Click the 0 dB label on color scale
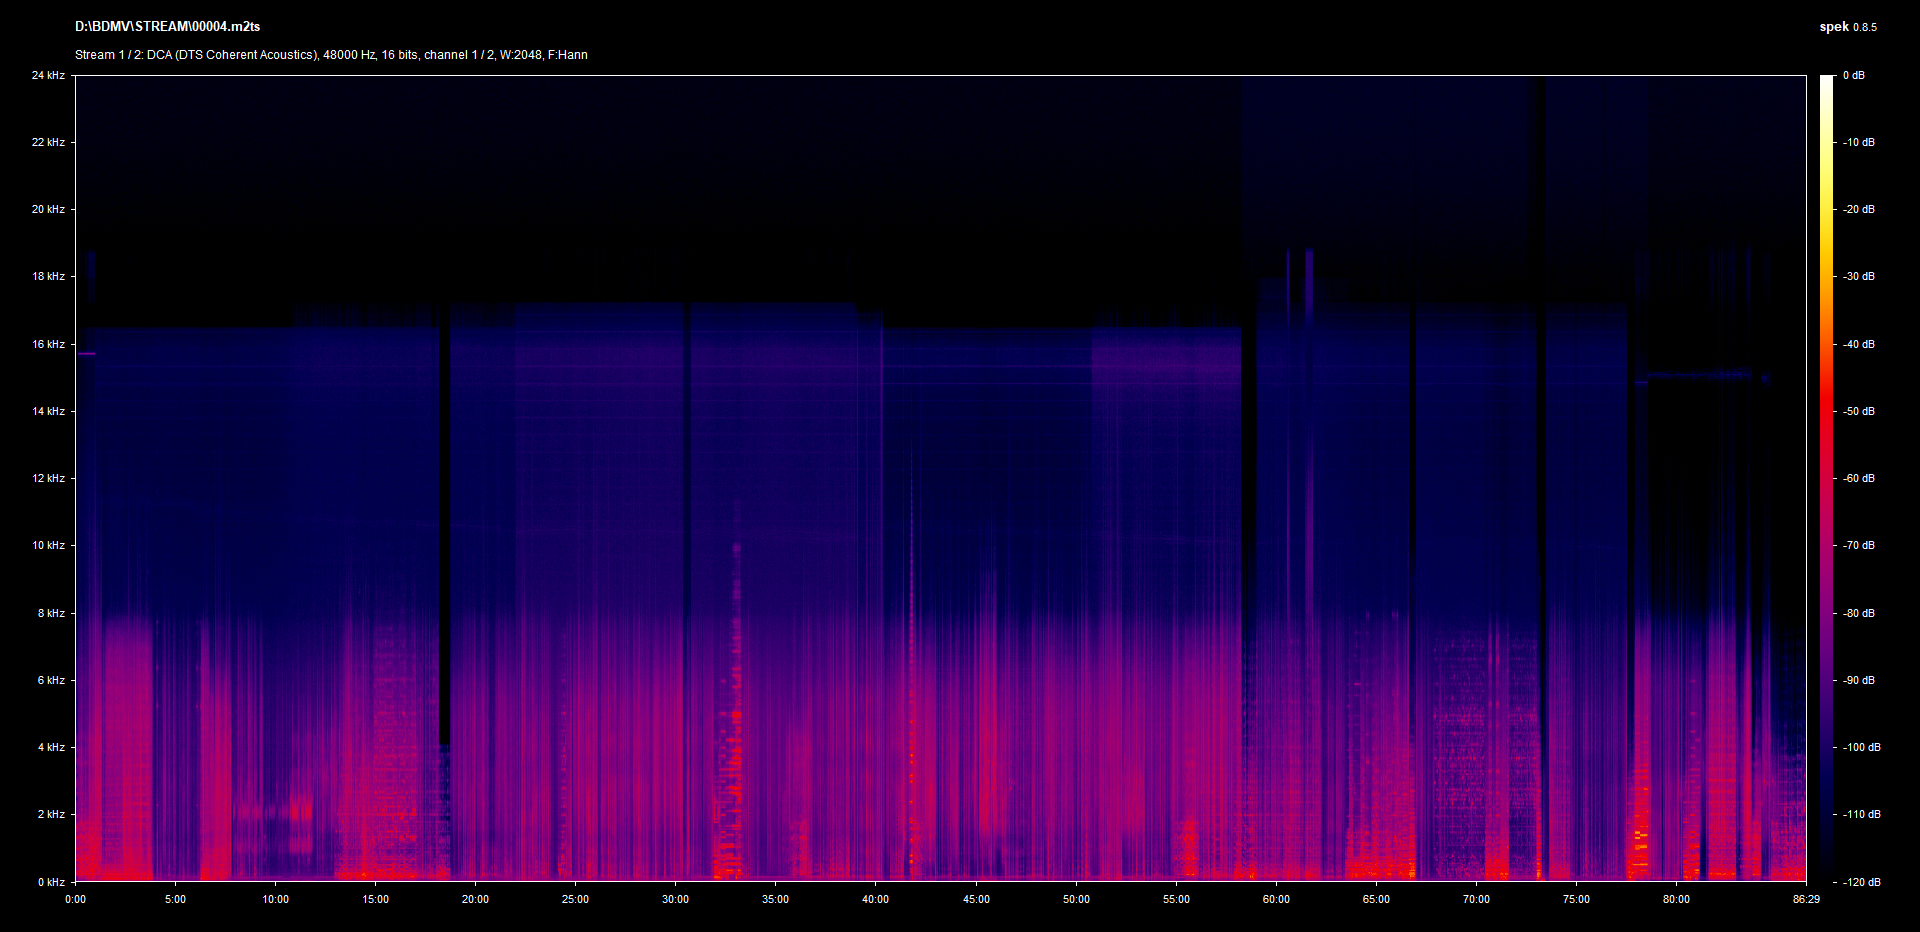 [x=1853, y=75]
